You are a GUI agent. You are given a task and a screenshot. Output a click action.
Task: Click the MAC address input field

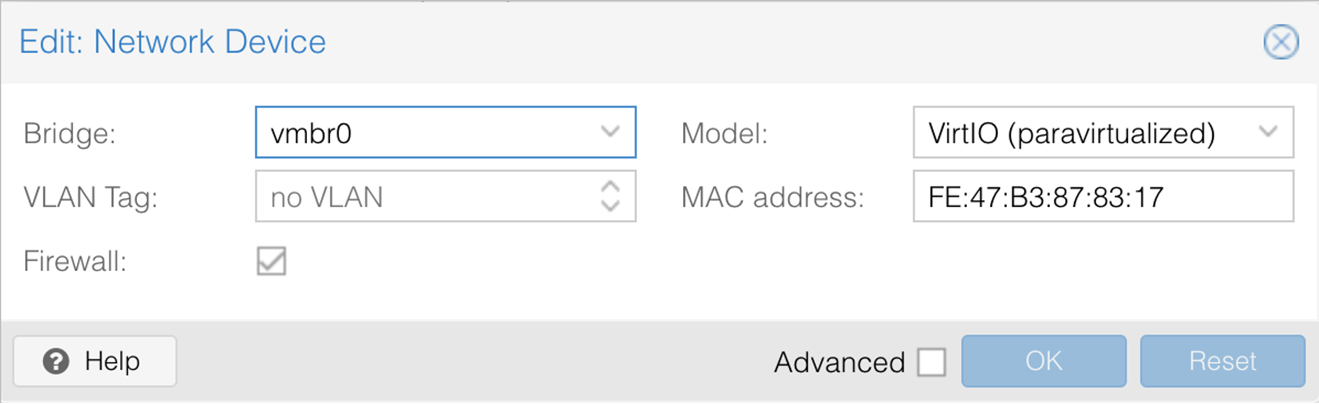coord(1103,197)
